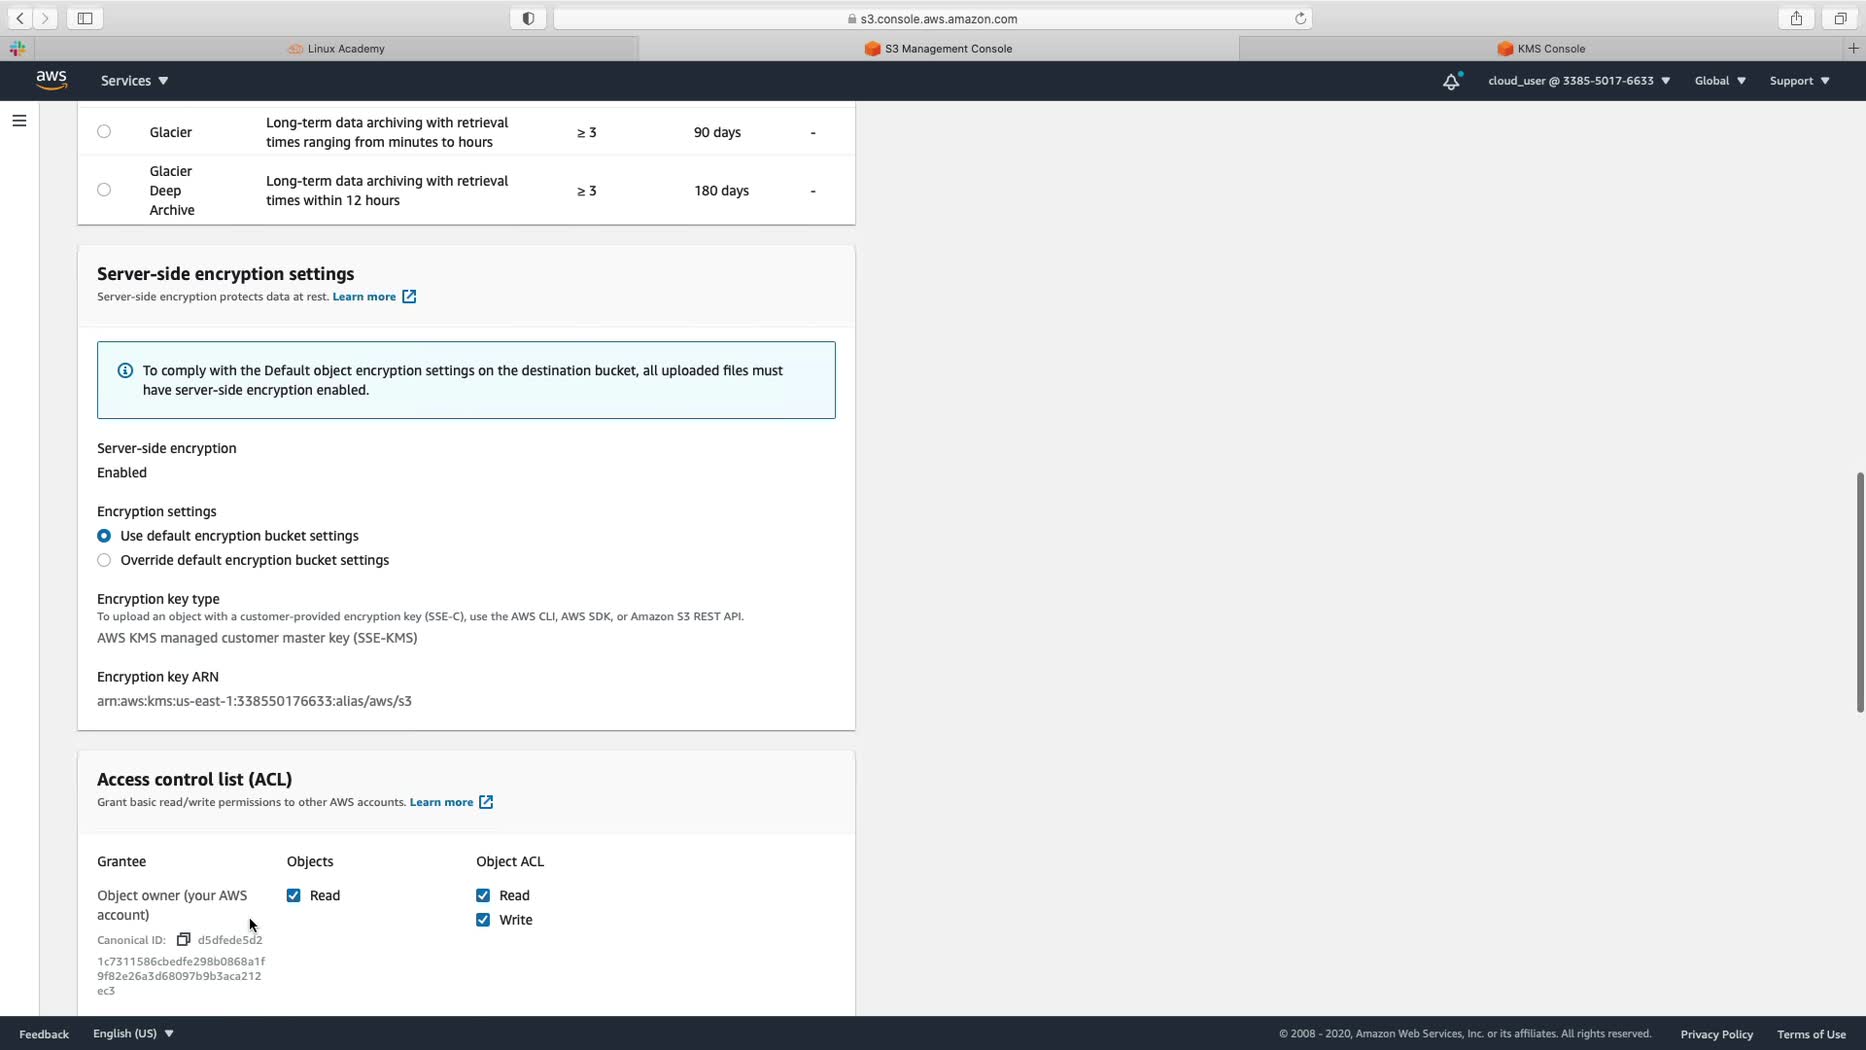Select the Glacier storage class radio
The width and height of the screenshot is (1866, 1050).
104,131
